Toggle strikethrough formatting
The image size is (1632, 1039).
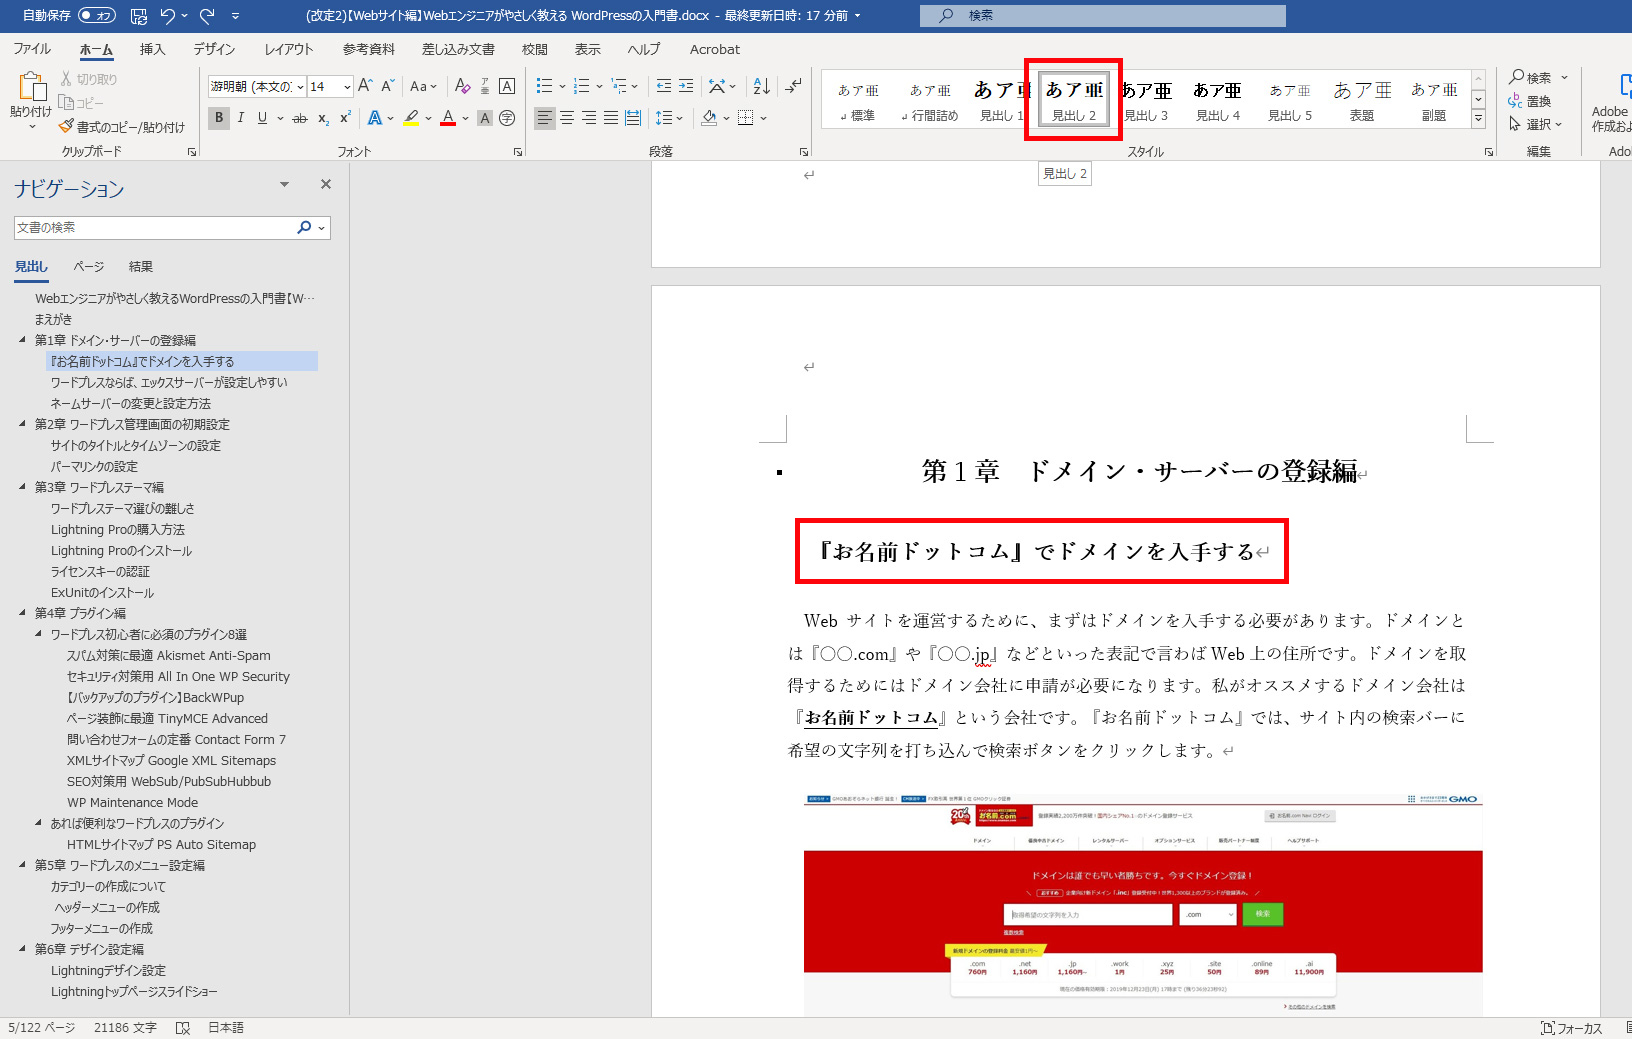299,118
